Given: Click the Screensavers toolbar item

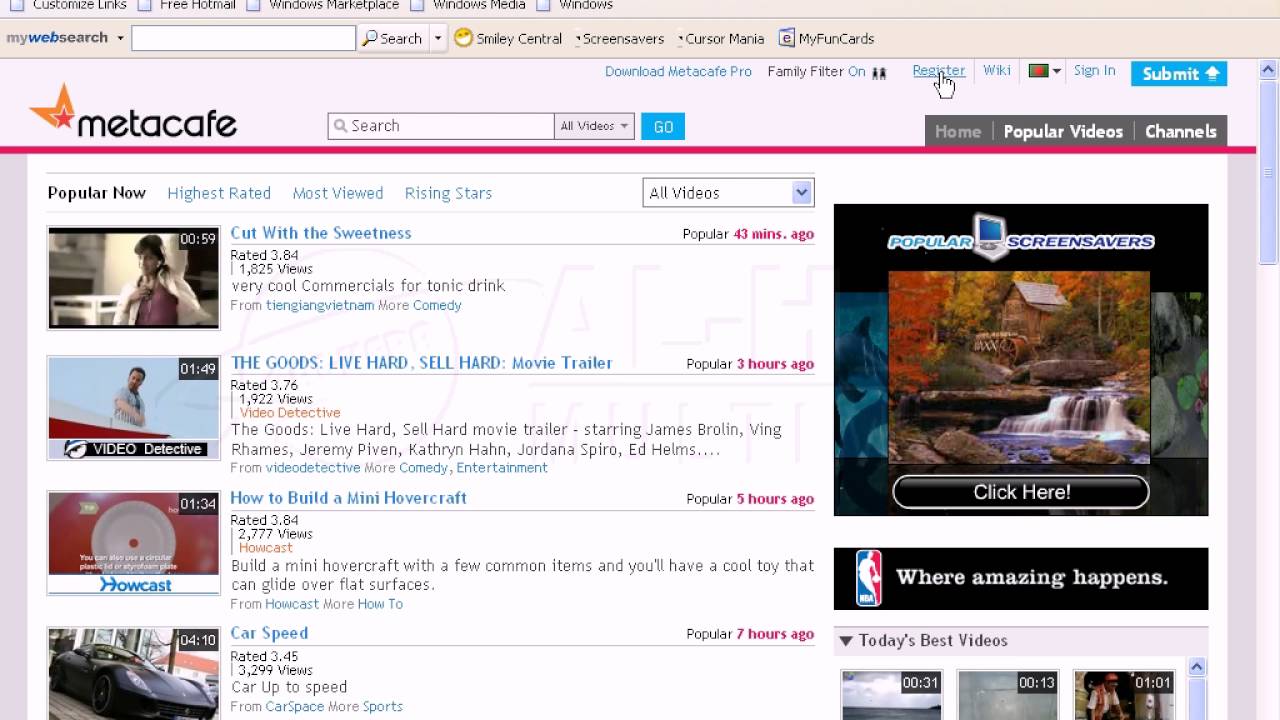Looking at the screenshot, I should [x=619, y=39].
